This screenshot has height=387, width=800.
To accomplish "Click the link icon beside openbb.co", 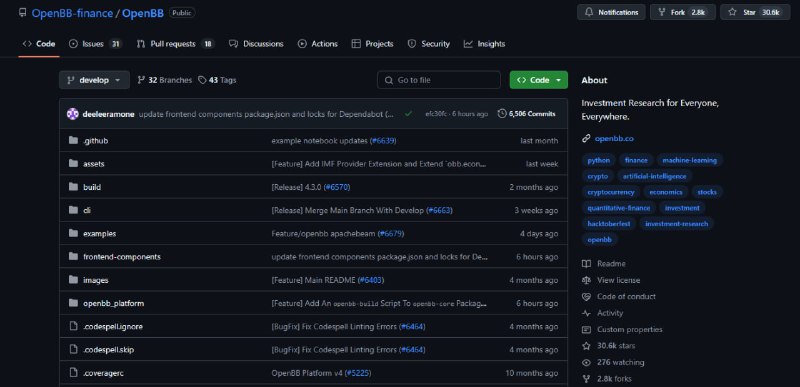I will coord(586,138).
